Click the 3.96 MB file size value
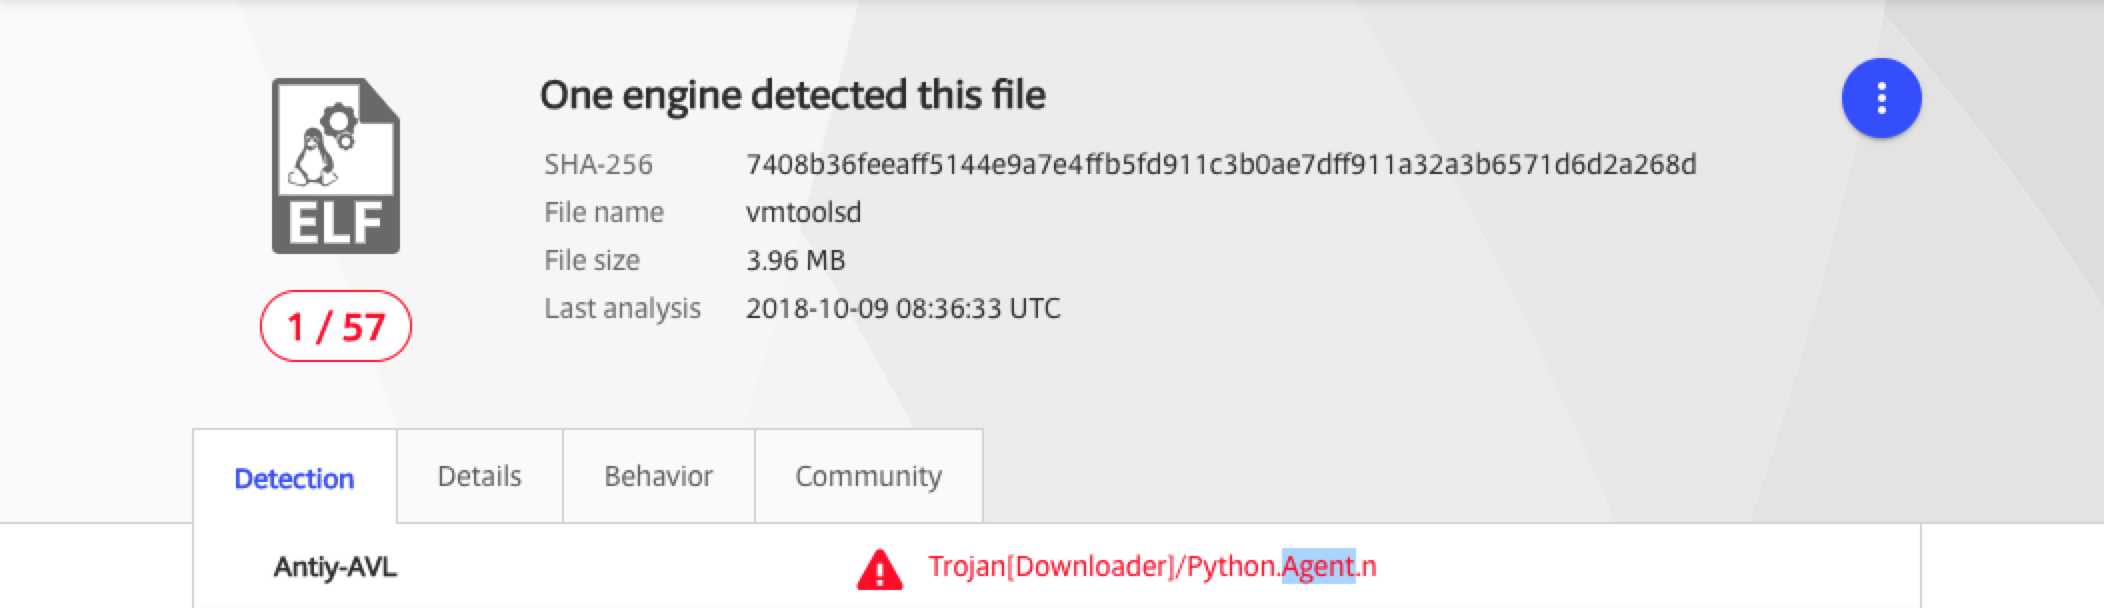 [795, 260]
